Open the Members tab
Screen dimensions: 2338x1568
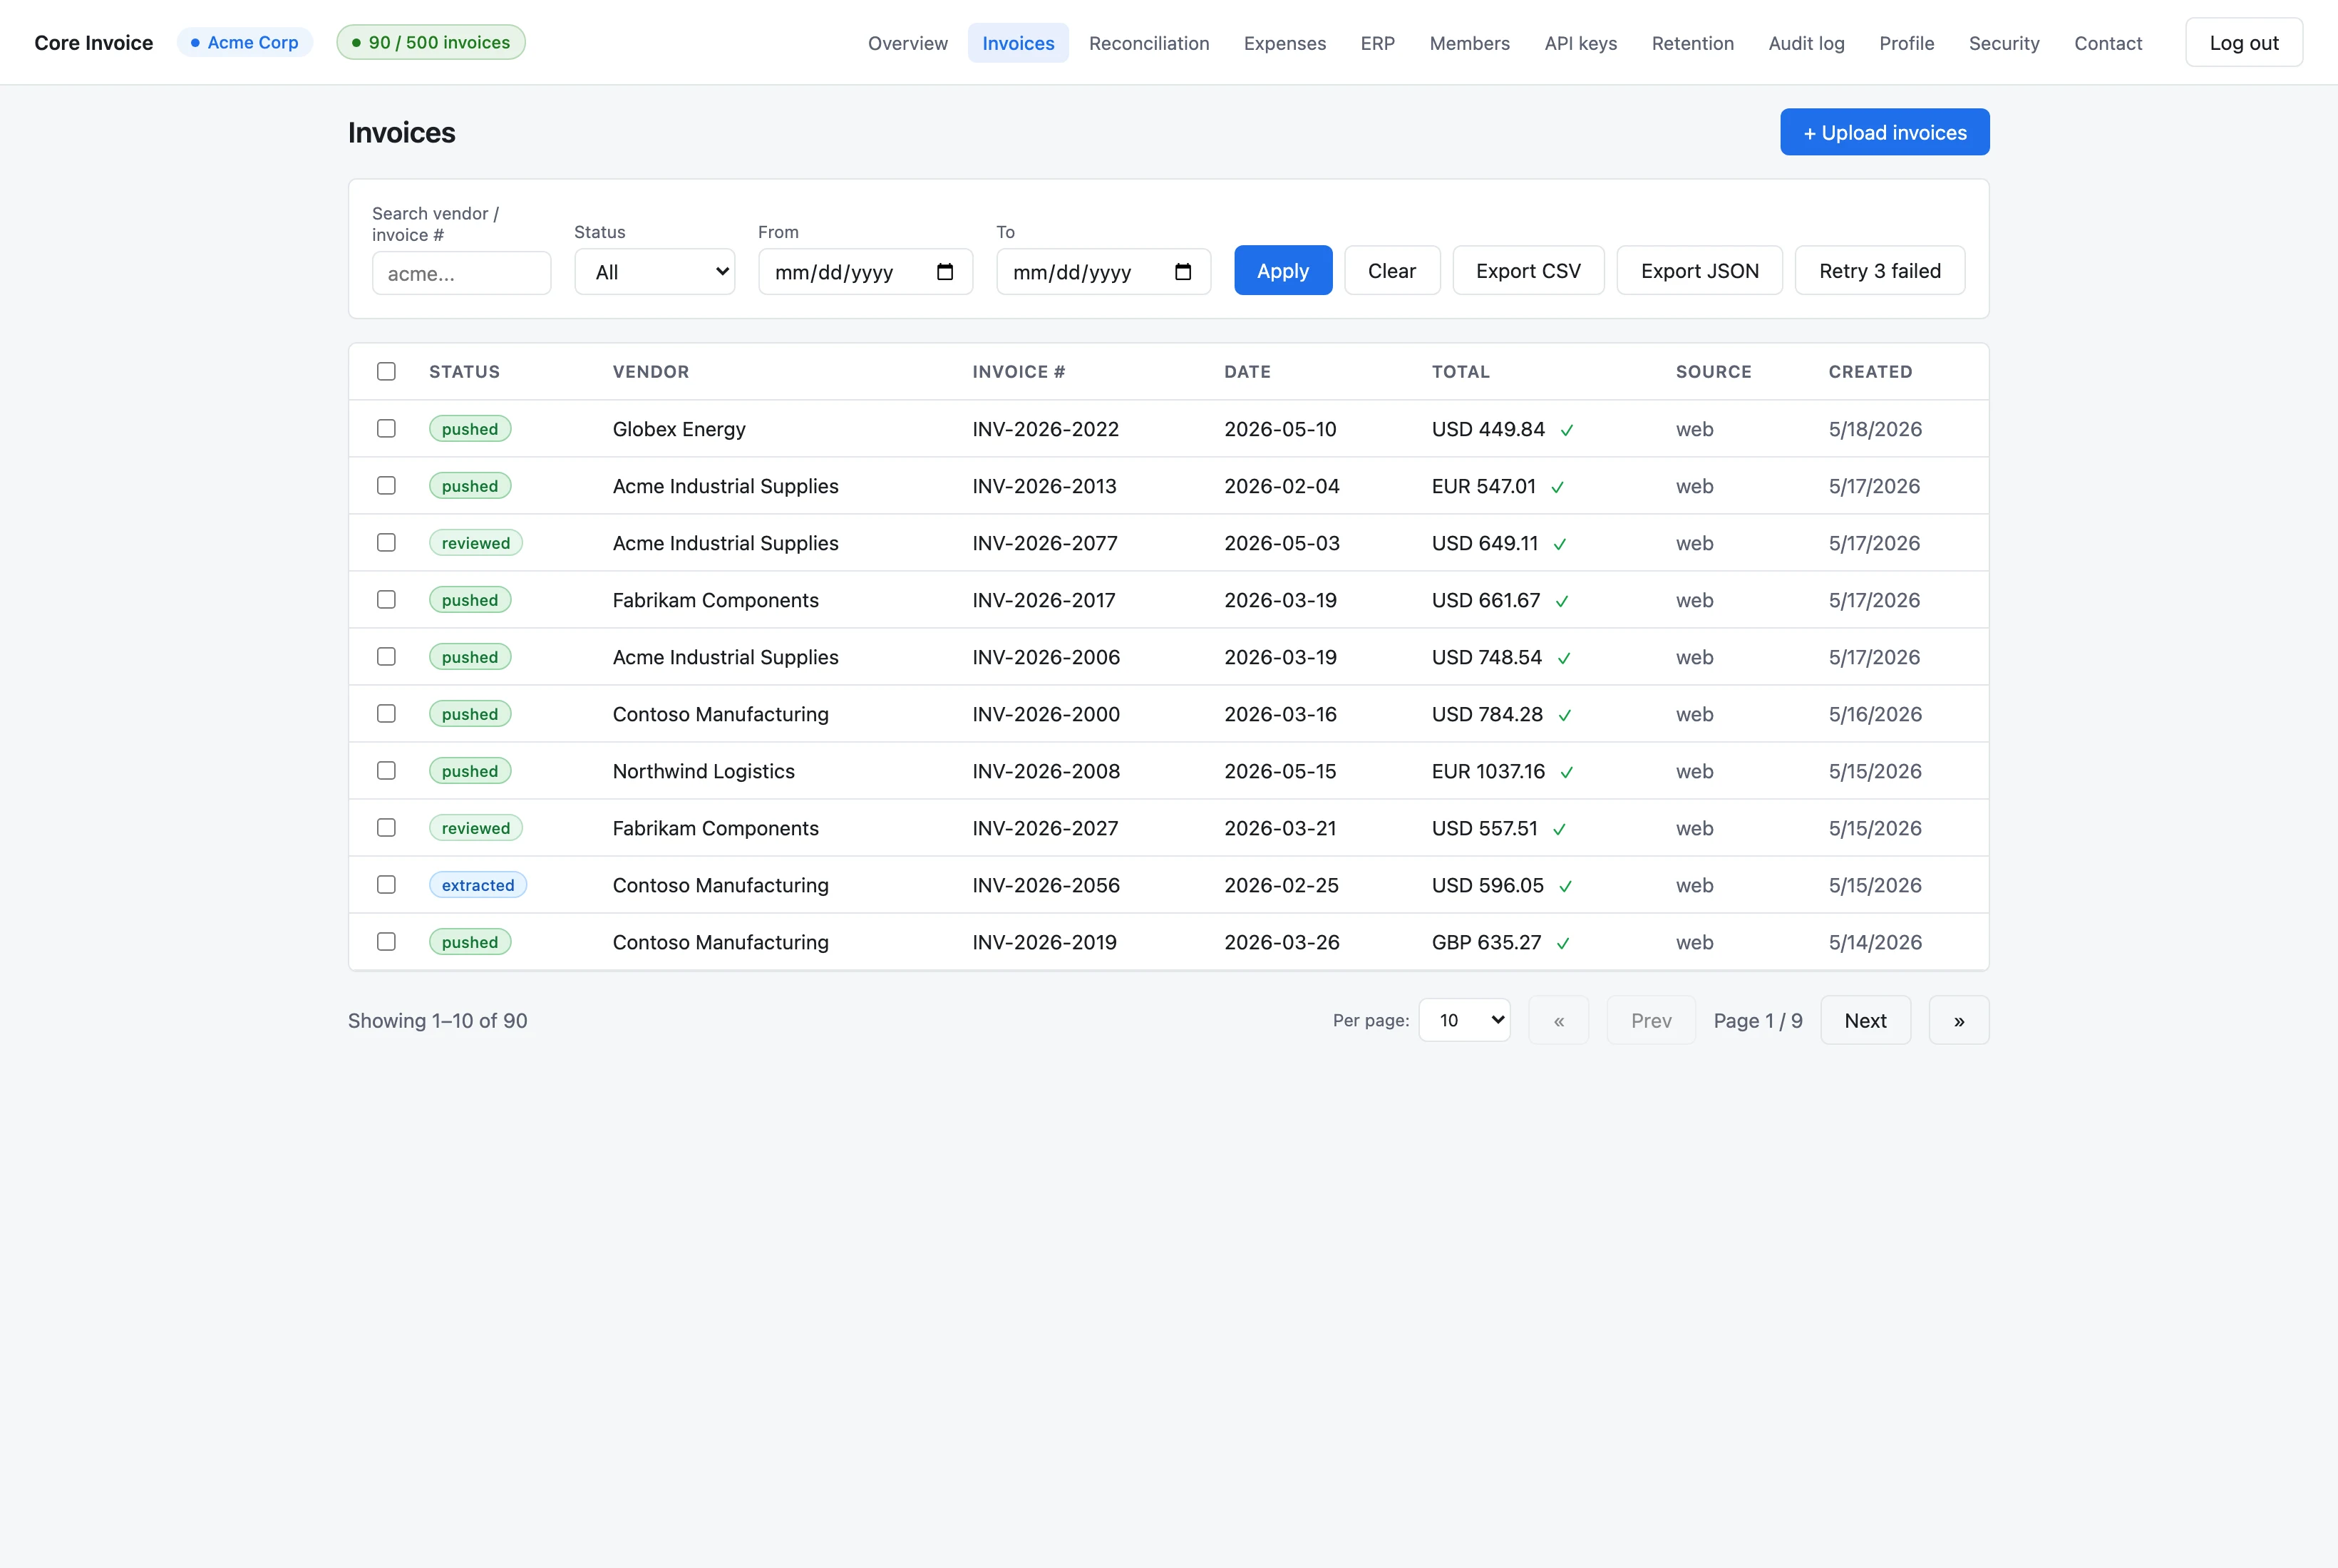(1469, 43)
